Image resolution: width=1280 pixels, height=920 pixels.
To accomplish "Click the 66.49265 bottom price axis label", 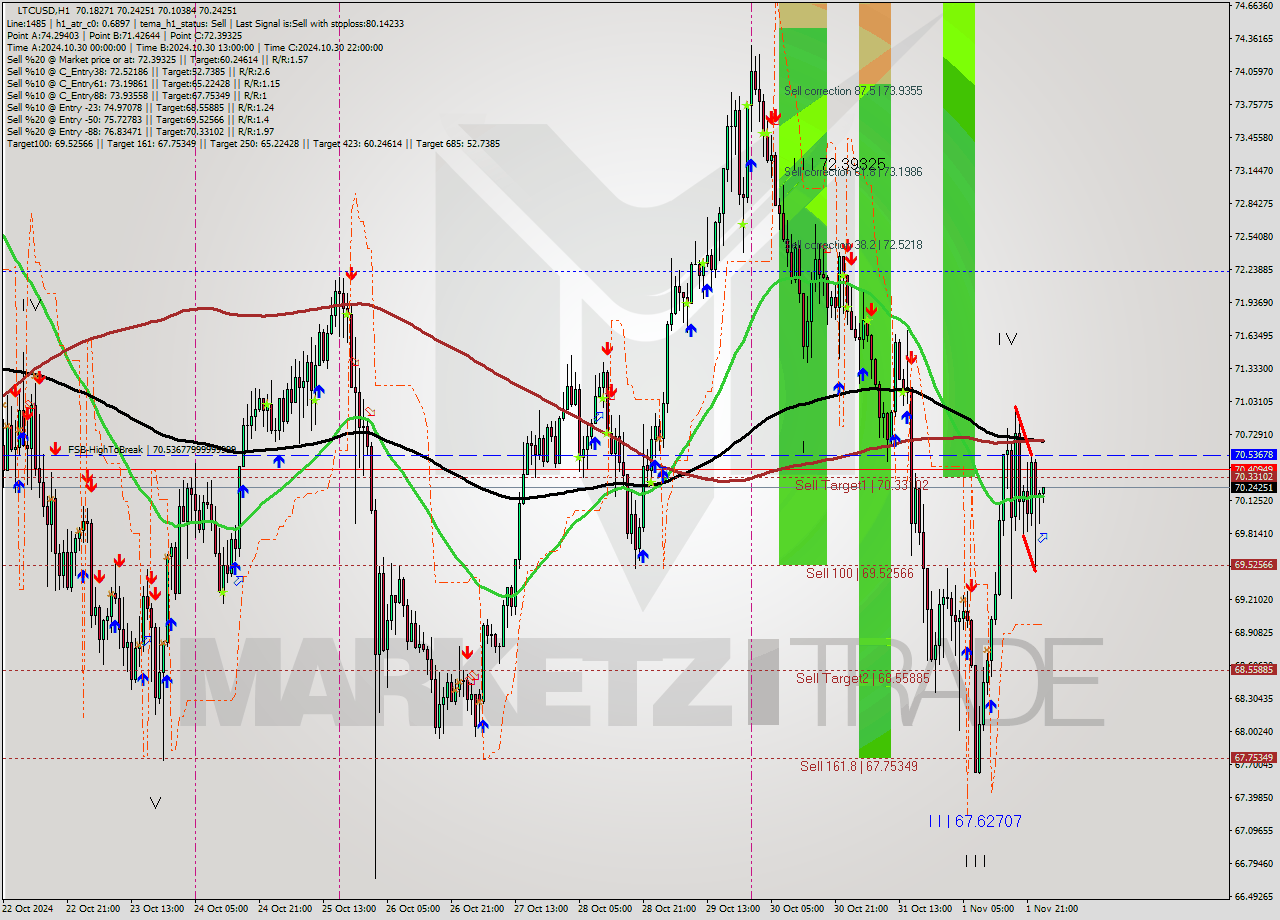I will (1253, 896).
